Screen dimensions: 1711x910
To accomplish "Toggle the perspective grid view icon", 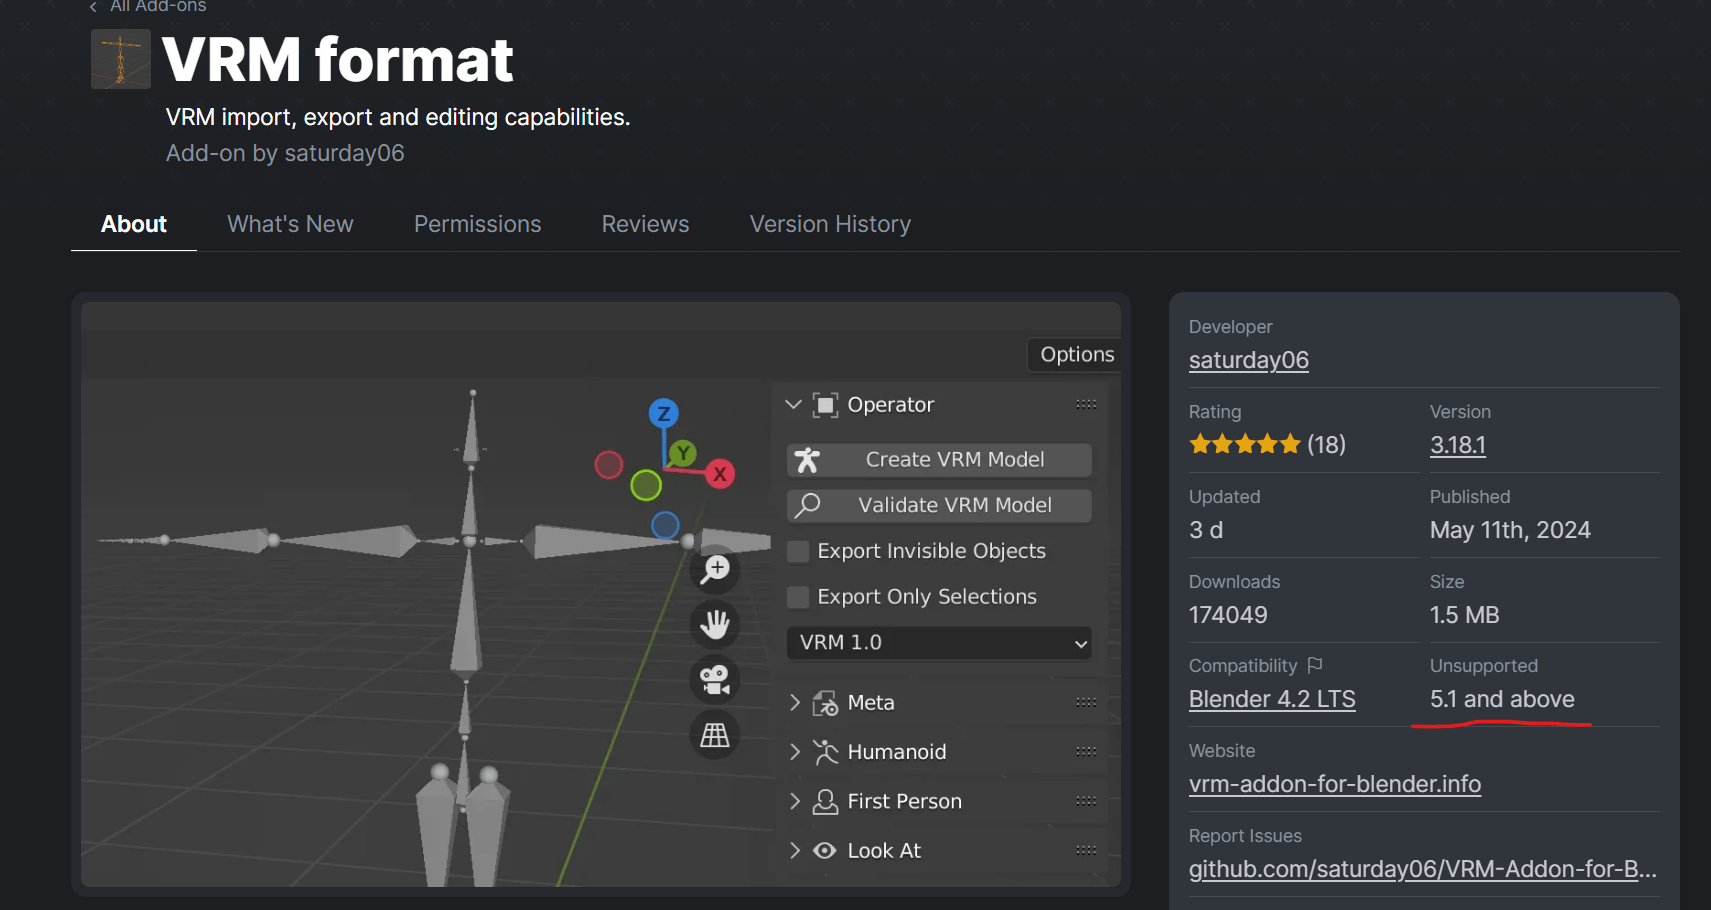I will point(715,736).
